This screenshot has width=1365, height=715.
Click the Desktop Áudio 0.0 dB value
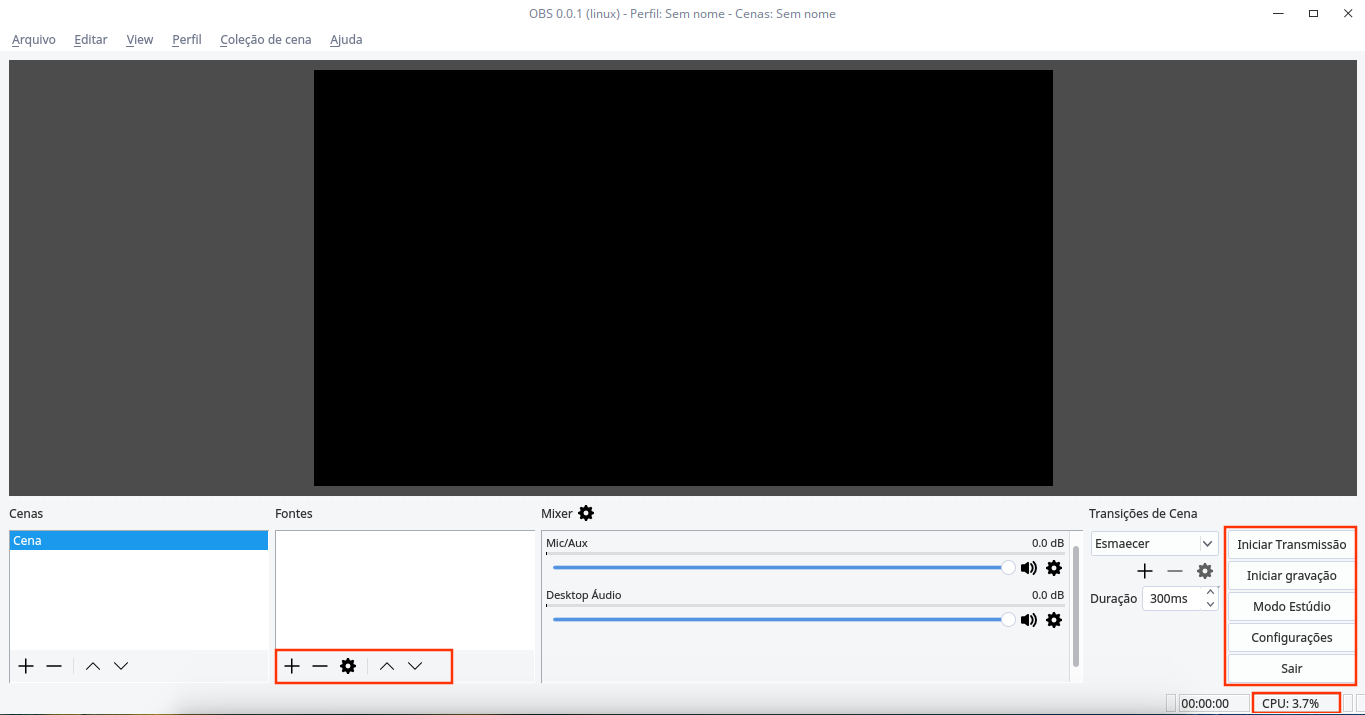click(x=1048, y=595)
